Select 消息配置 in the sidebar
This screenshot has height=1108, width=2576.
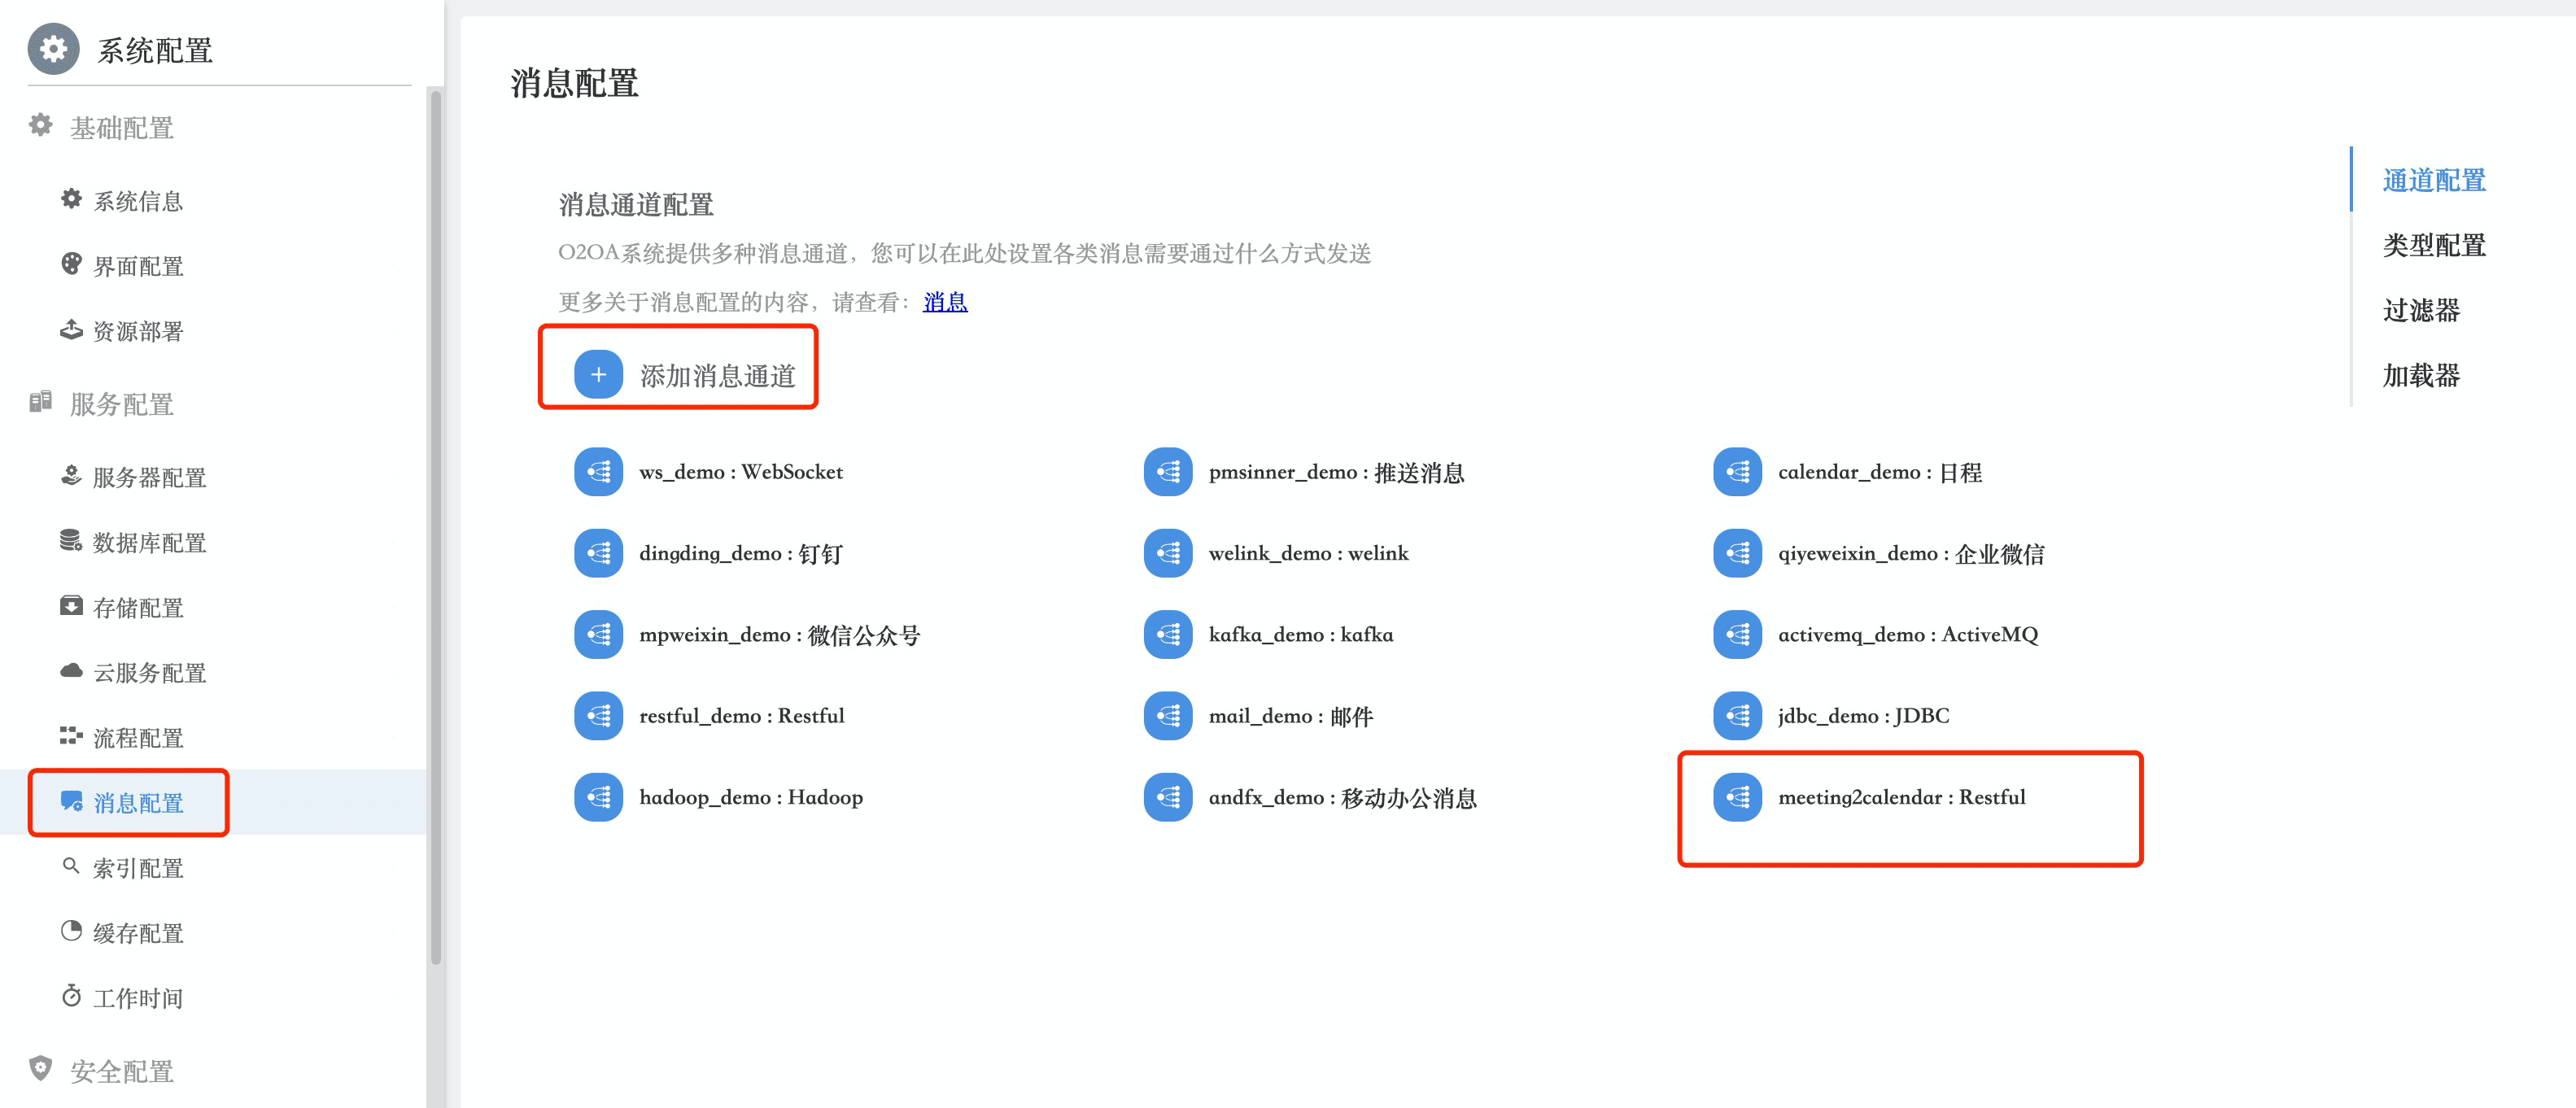(x=138, y=802)
